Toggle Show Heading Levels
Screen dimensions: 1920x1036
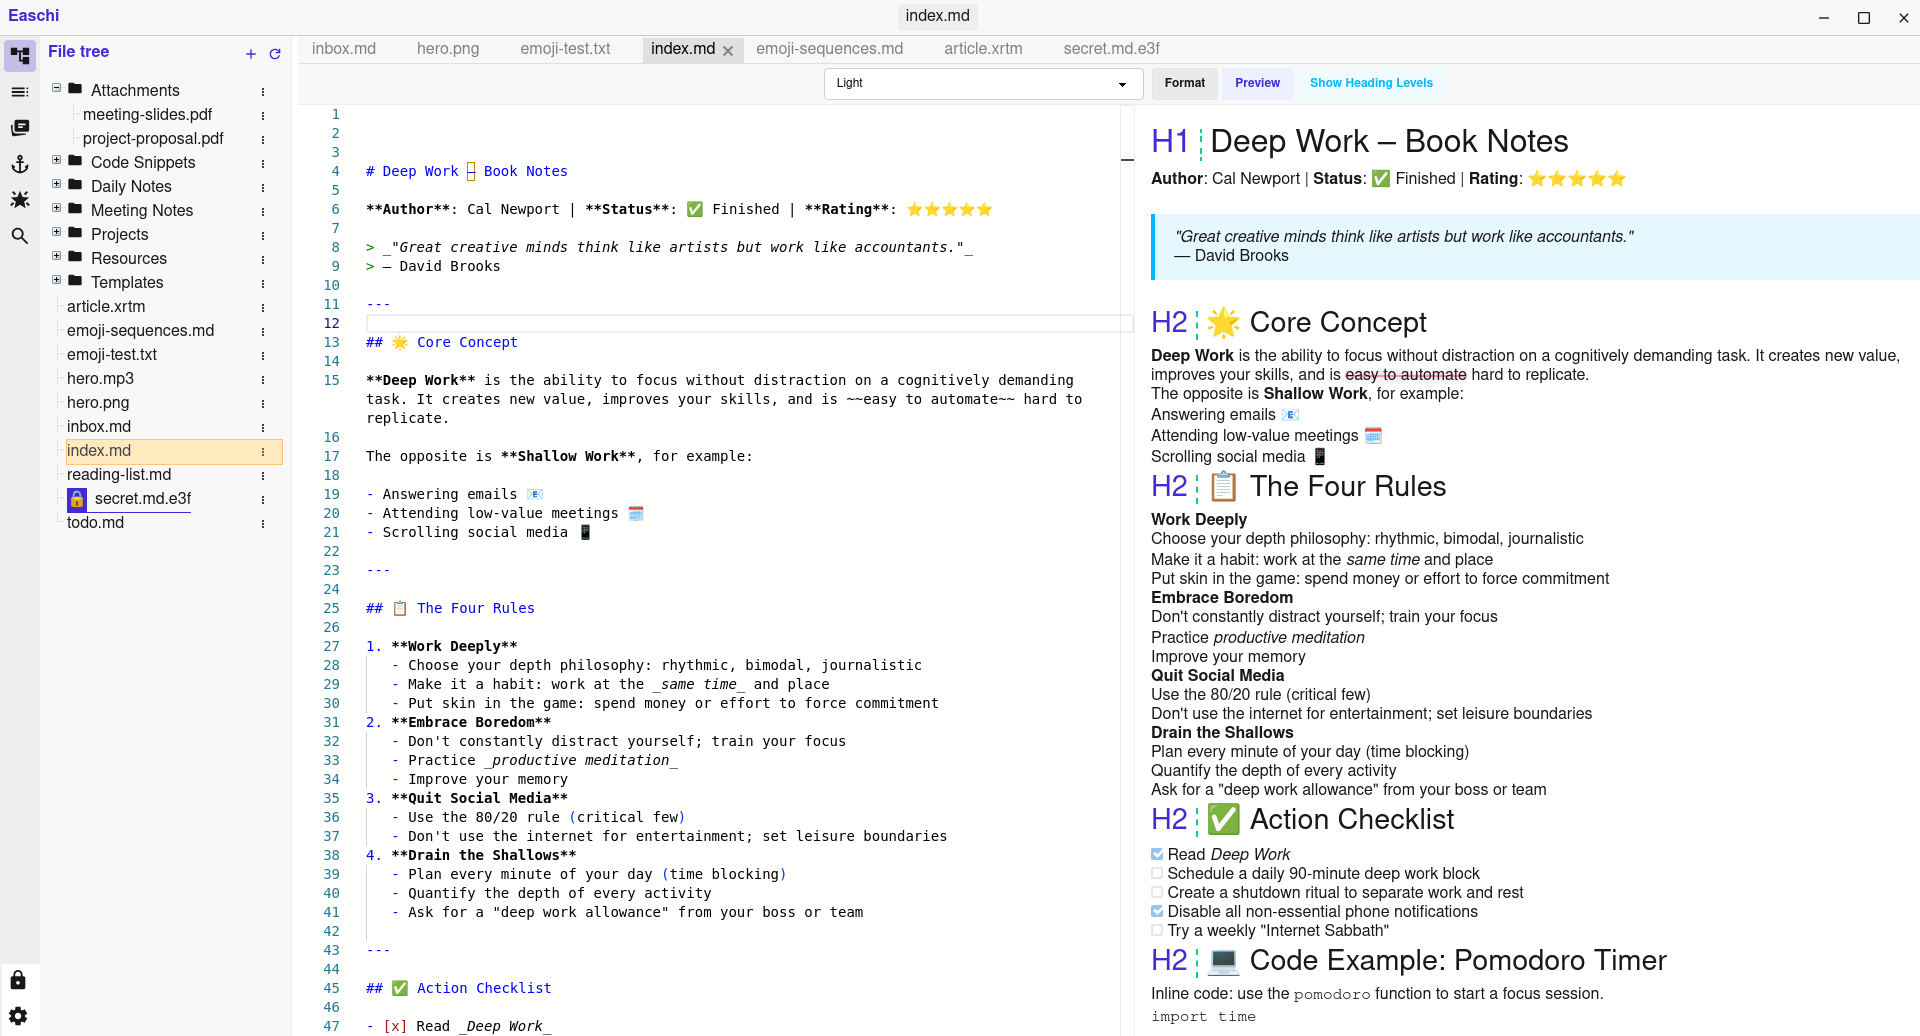(1371, 83)
